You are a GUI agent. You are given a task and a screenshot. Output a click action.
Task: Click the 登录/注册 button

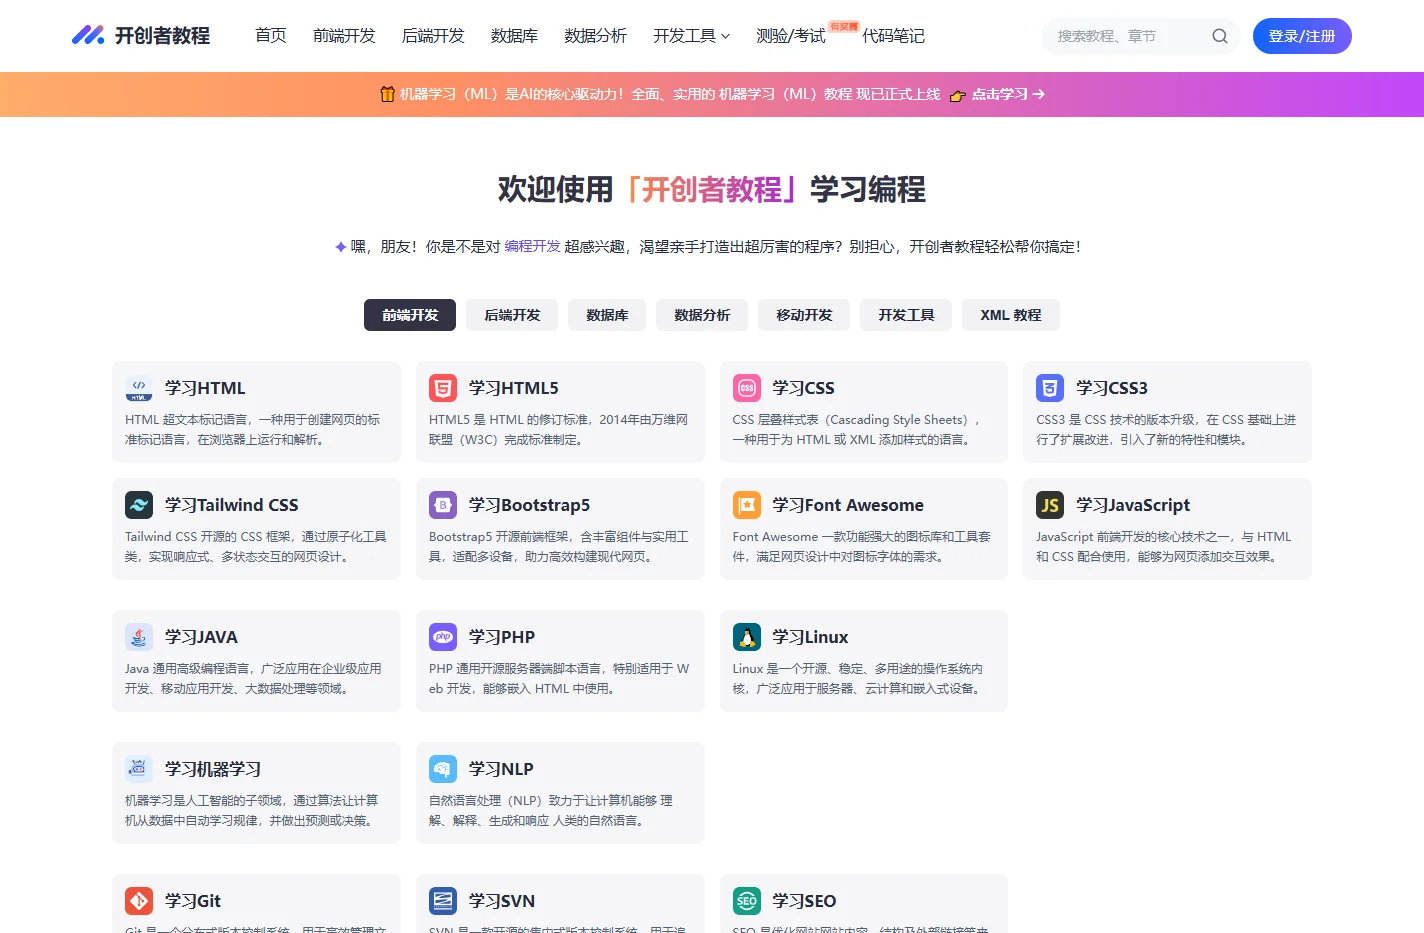[1302, 36]
